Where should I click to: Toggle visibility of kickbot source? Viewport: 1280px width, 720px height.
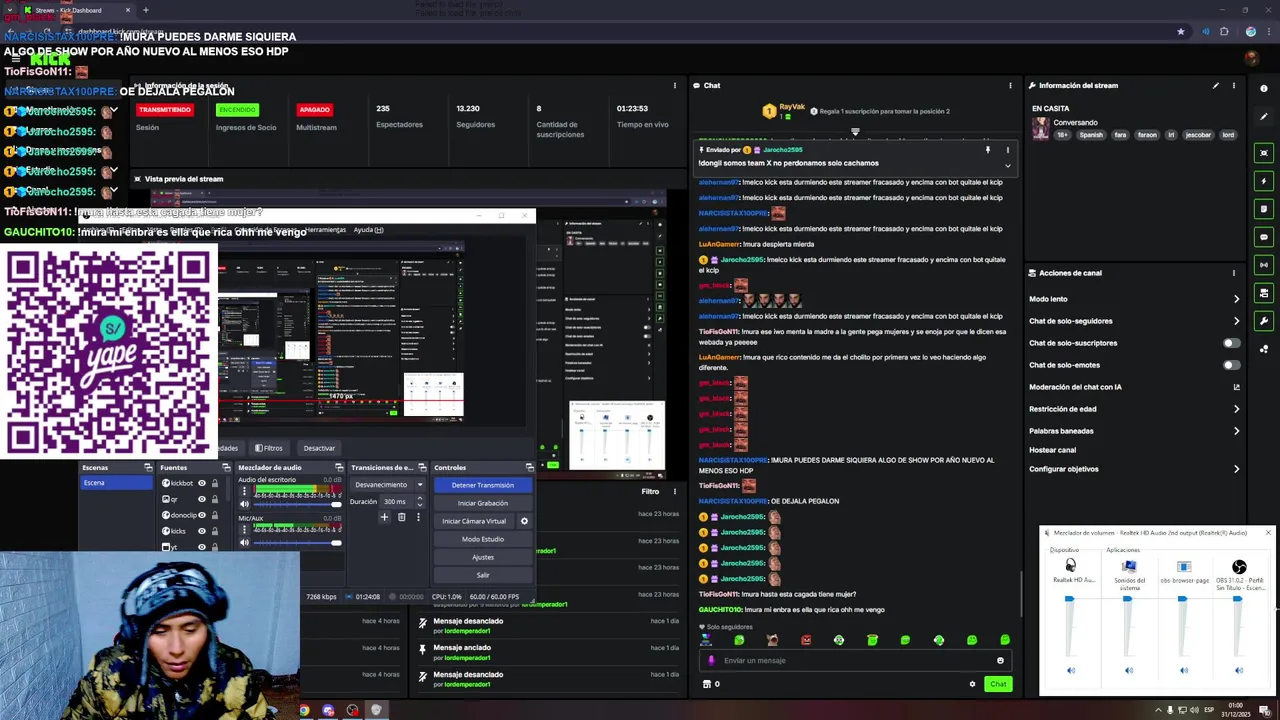click(202, 483)
